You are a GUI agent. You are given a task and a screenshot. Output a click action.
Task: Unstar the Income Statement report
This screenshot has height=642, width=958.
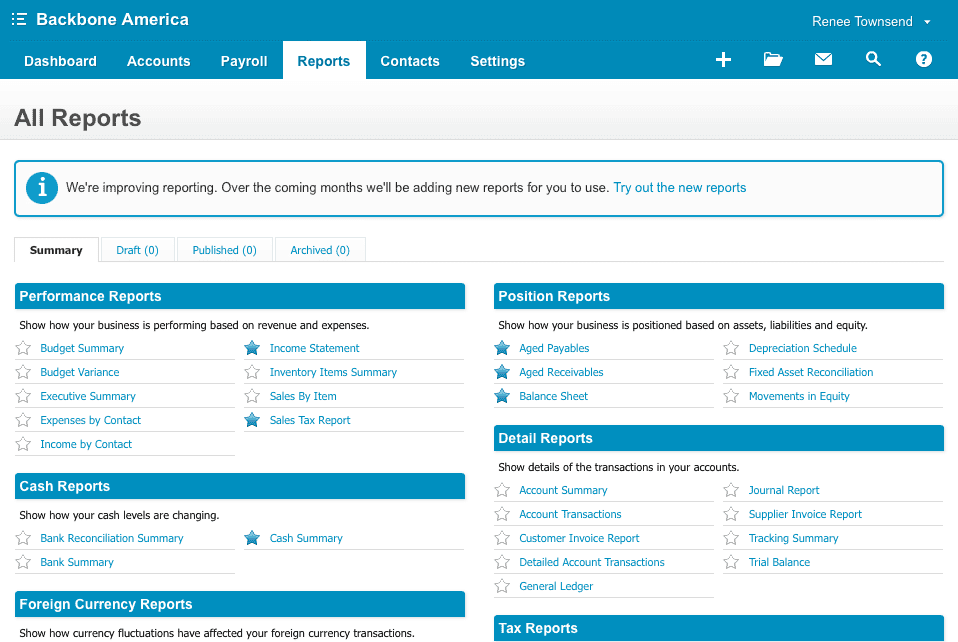tap(252, 348)
